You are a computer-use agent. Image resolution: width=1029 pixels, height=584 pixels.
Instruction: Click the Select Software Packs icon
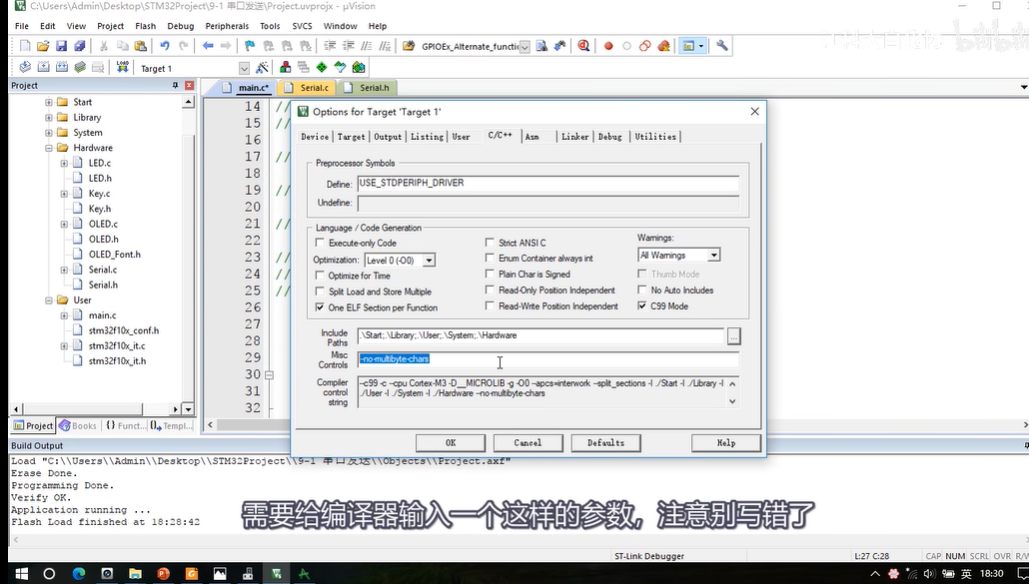click(x=340, y=67)
